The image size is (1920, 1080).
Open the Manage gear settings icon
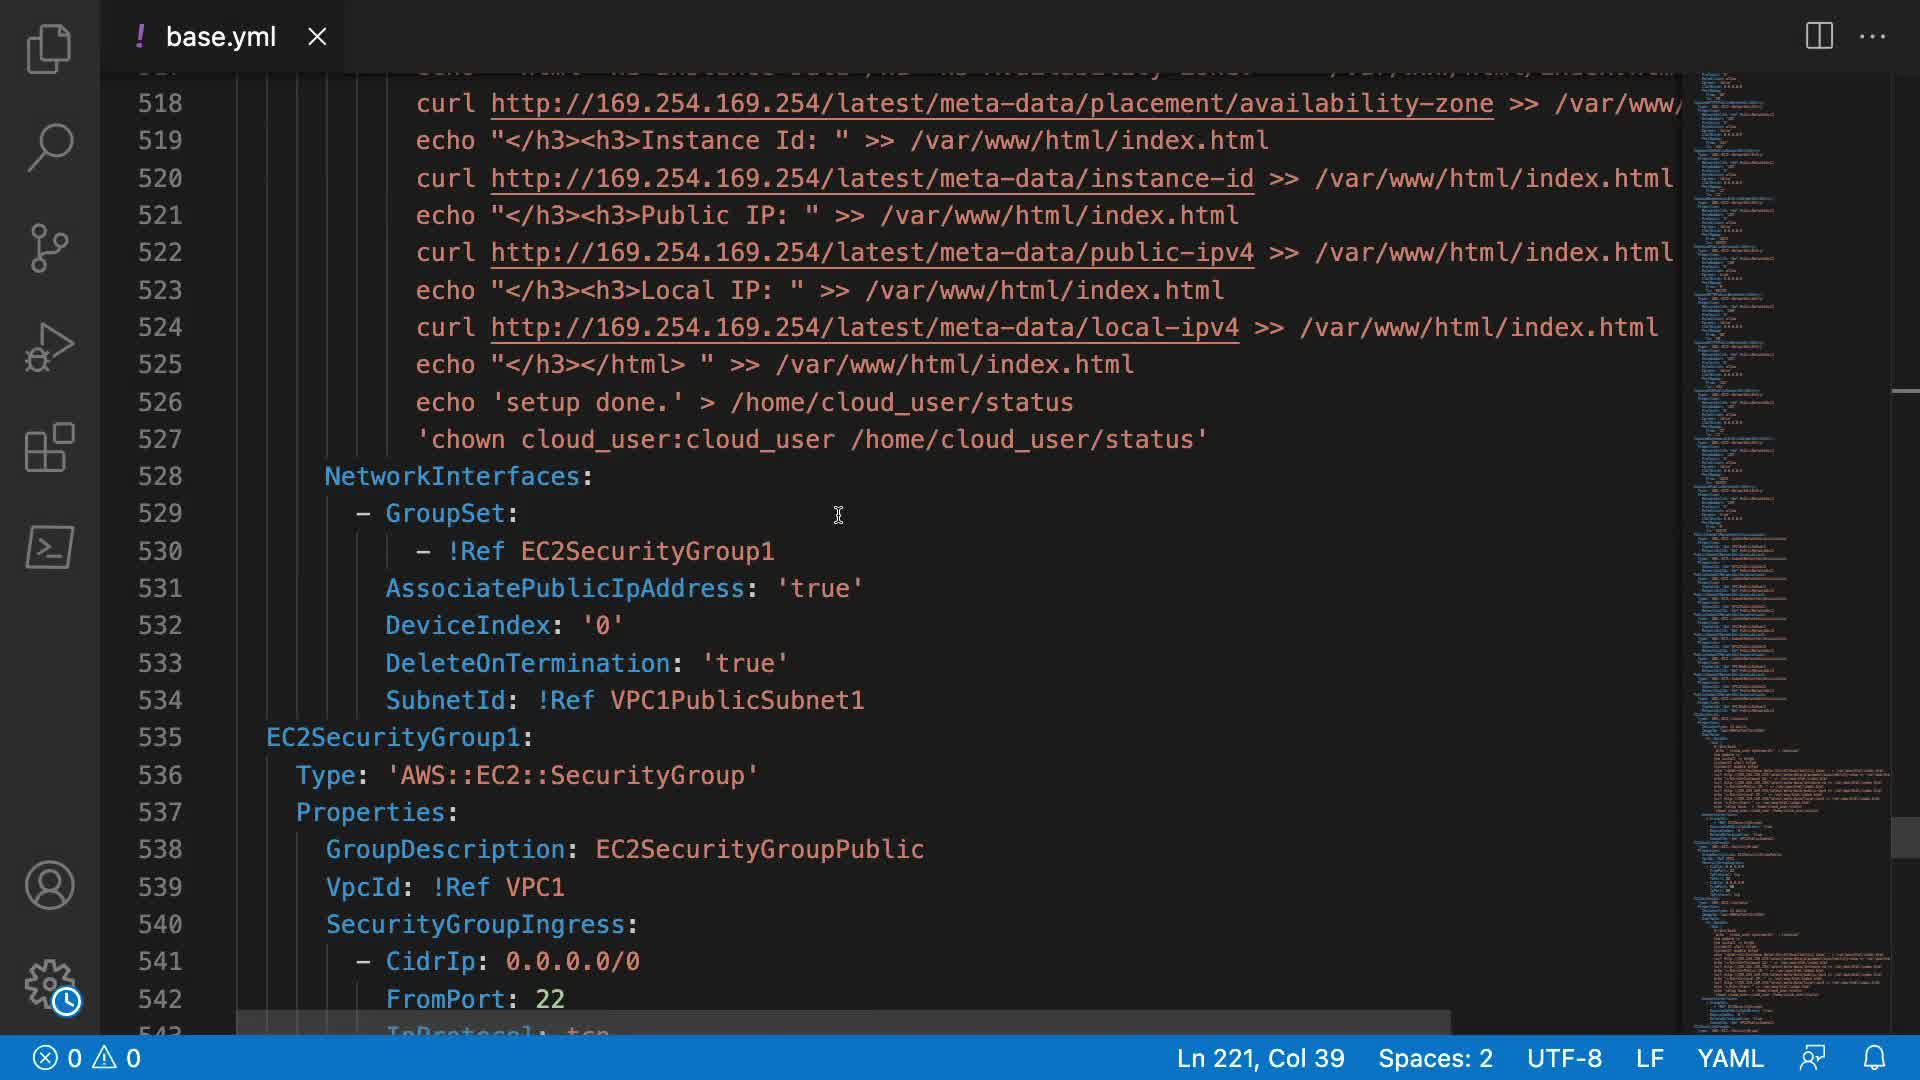click(x=49, y=985)
